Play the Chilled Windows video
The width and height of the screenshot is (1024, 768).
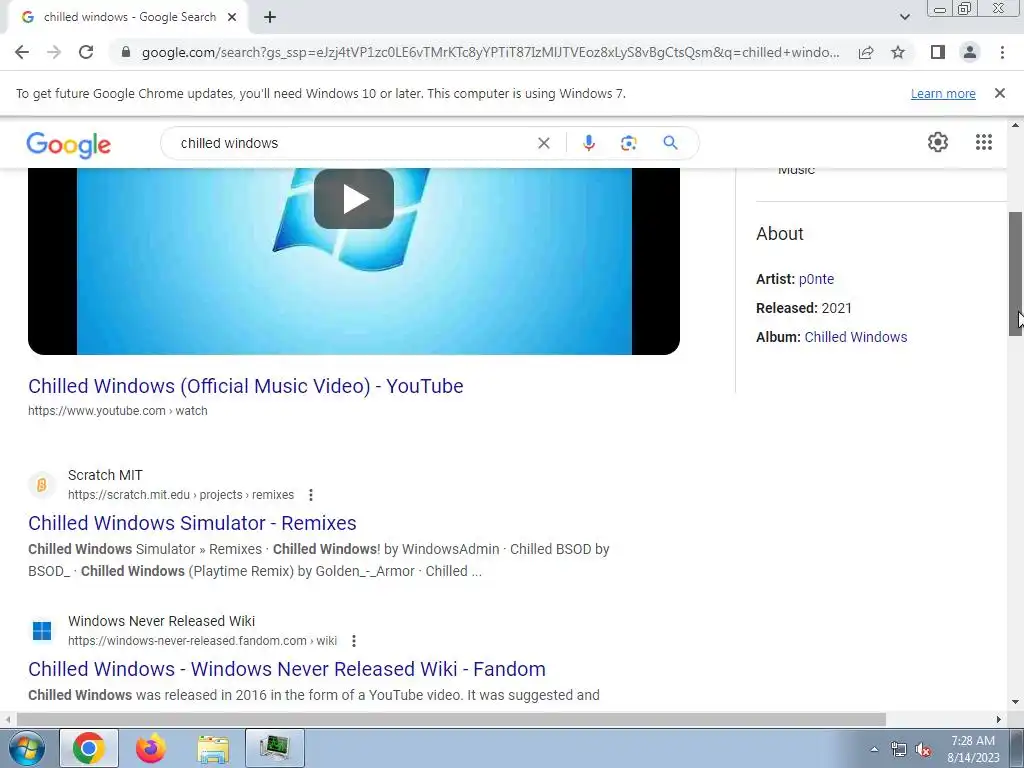coord(354,199)
